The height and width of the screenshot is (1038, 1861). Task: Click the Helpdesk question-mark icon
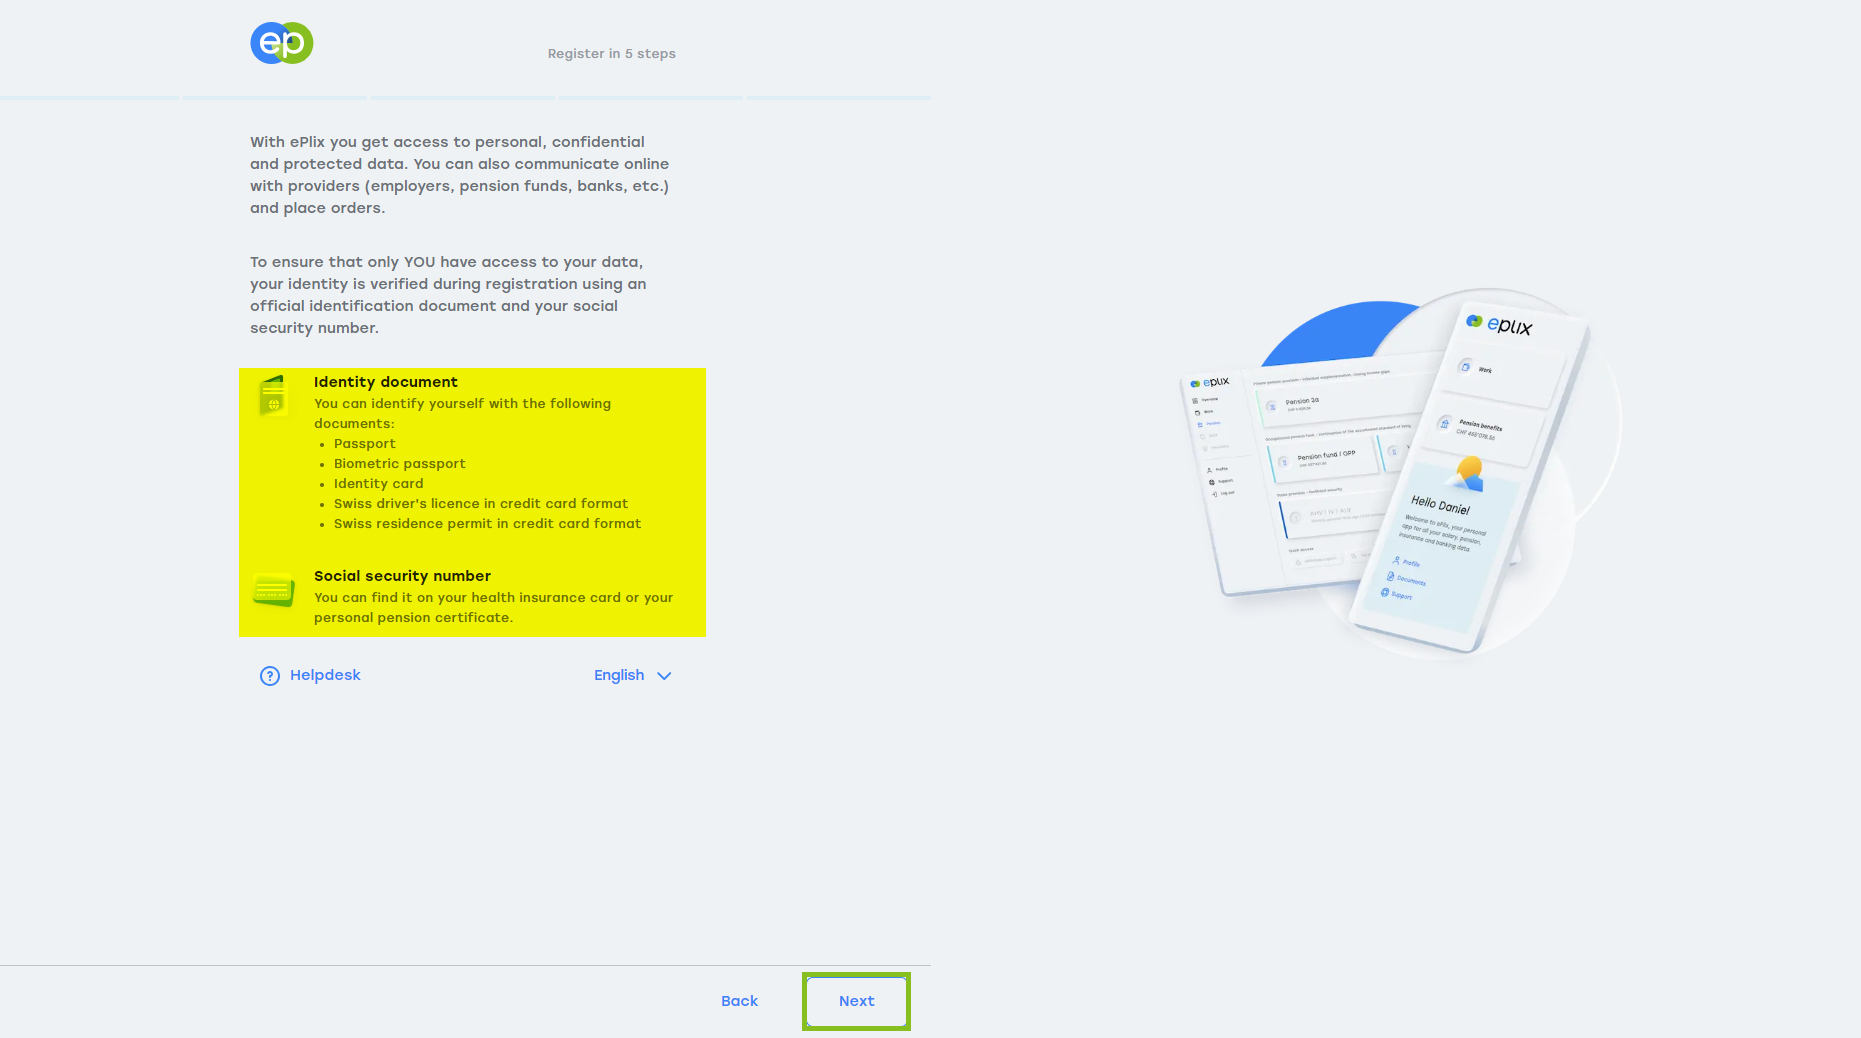pos(269,675)
